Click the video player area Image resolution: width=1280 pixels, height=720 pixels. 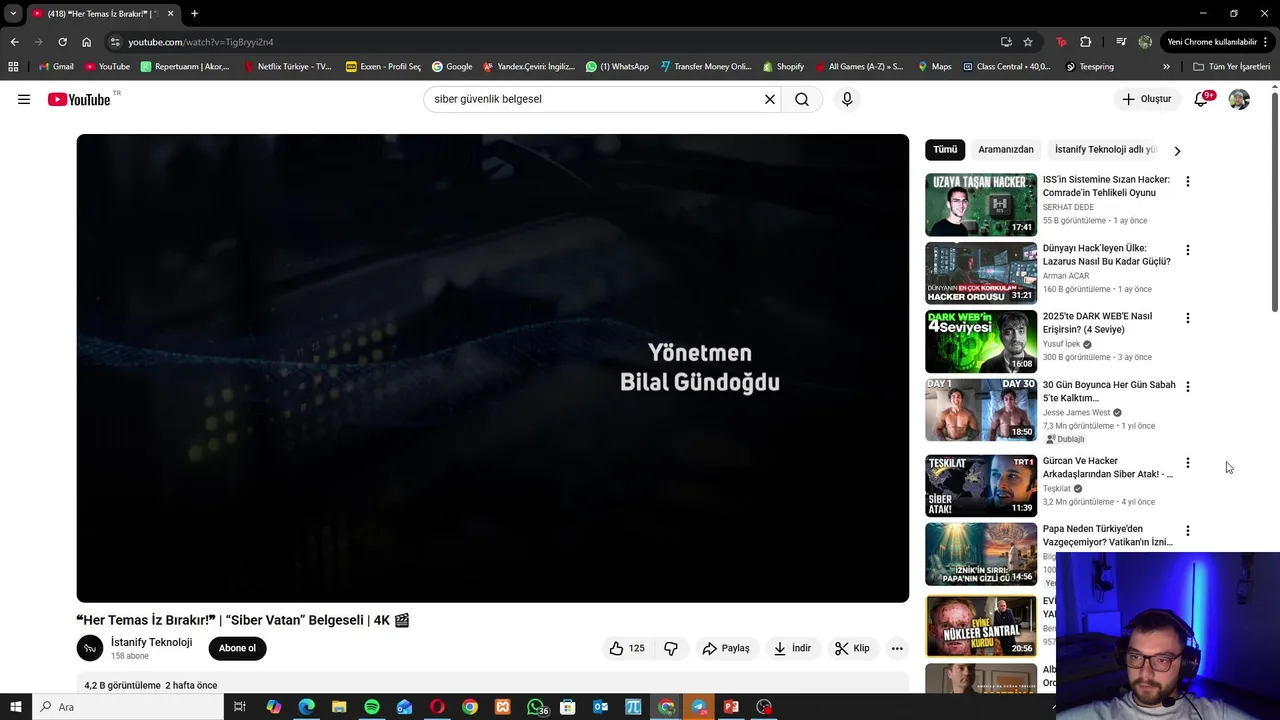pos(493,368)
